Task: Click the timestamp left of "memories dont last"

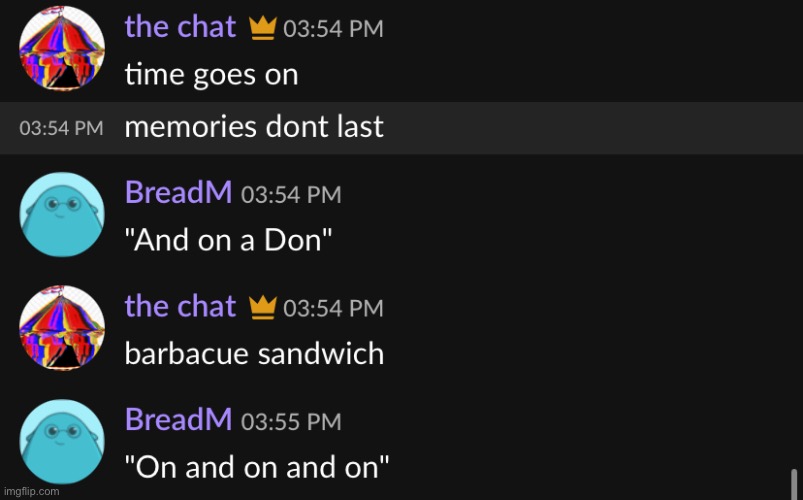Action: pos(61,129)
